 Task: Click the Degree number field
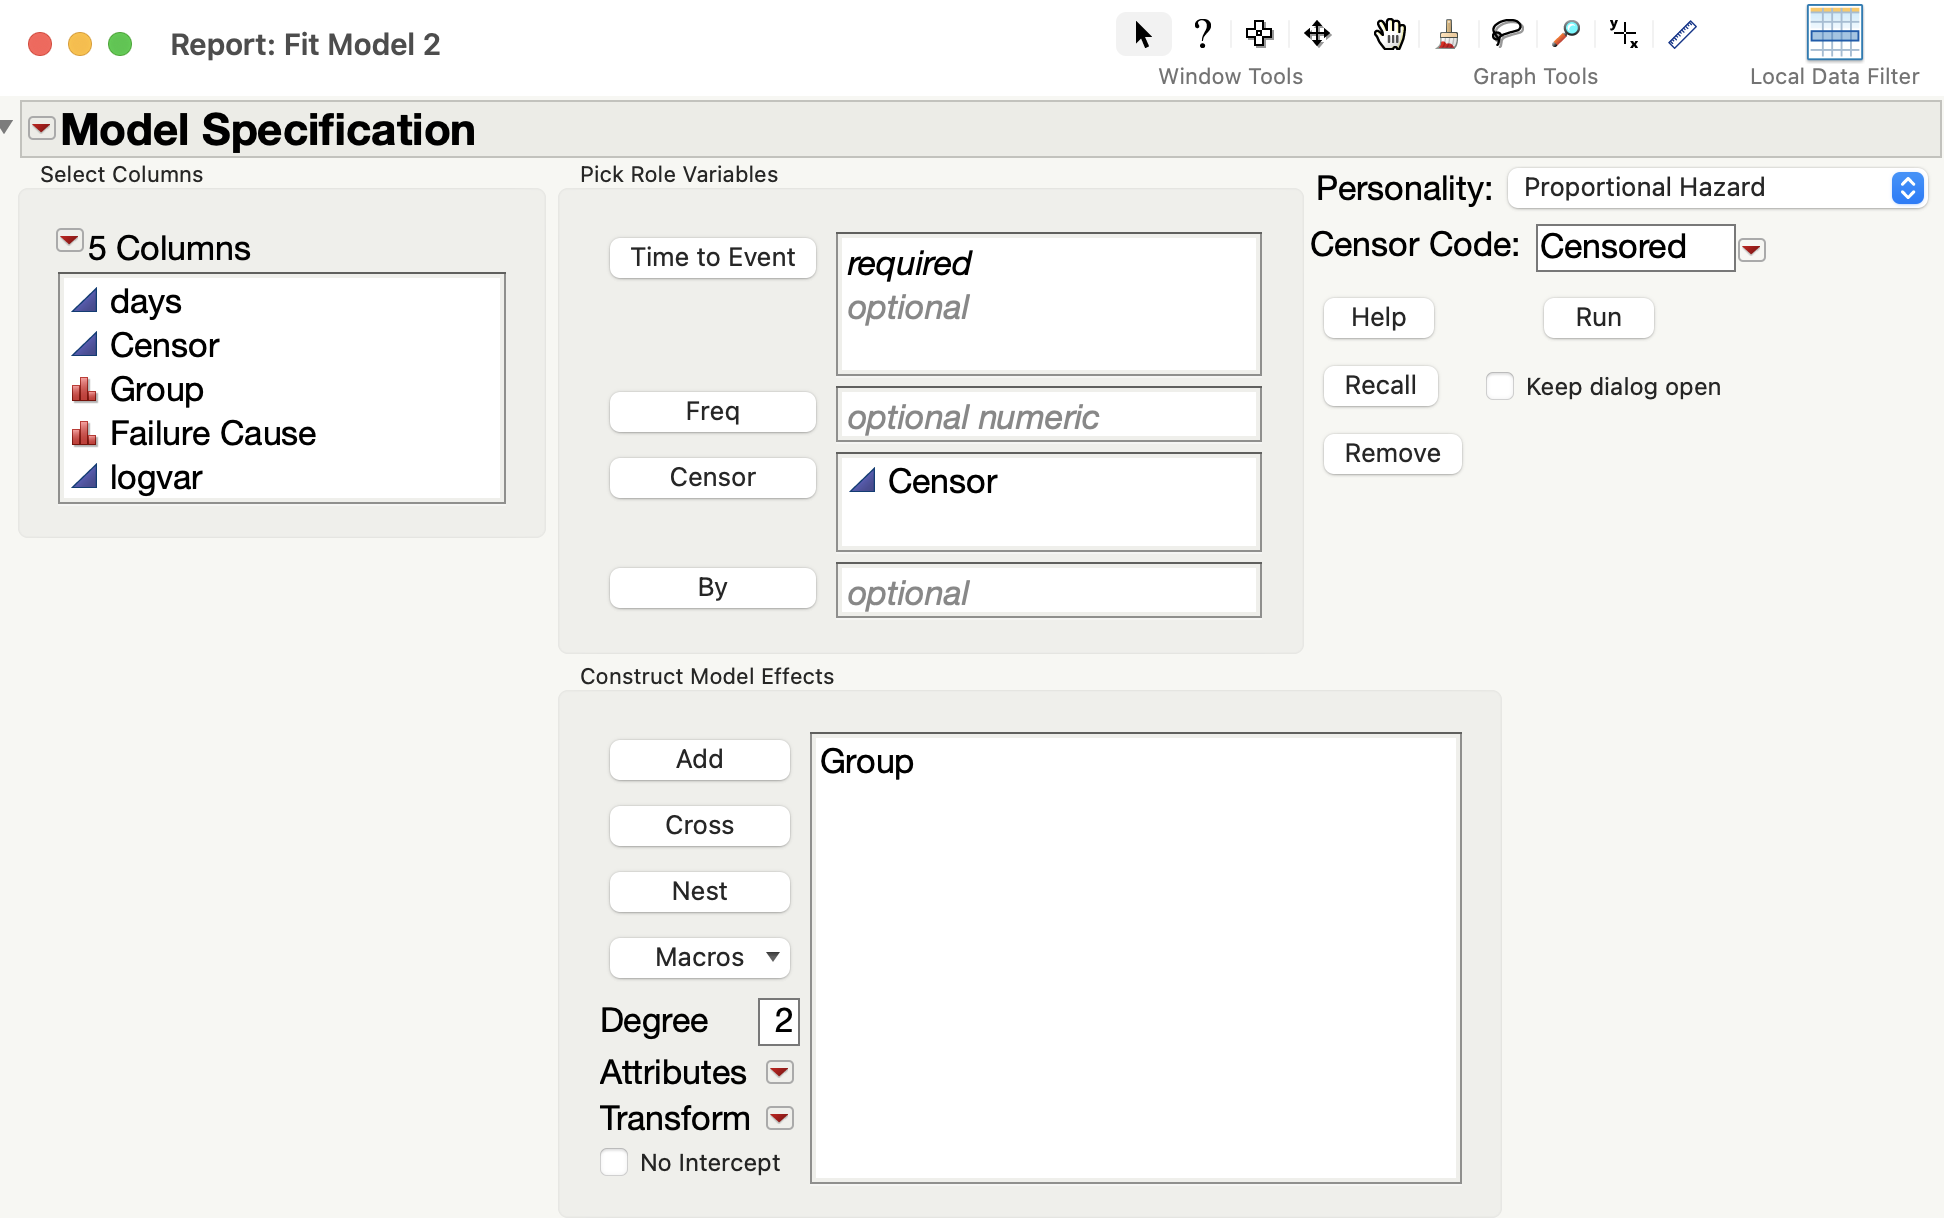(779, 1021)
